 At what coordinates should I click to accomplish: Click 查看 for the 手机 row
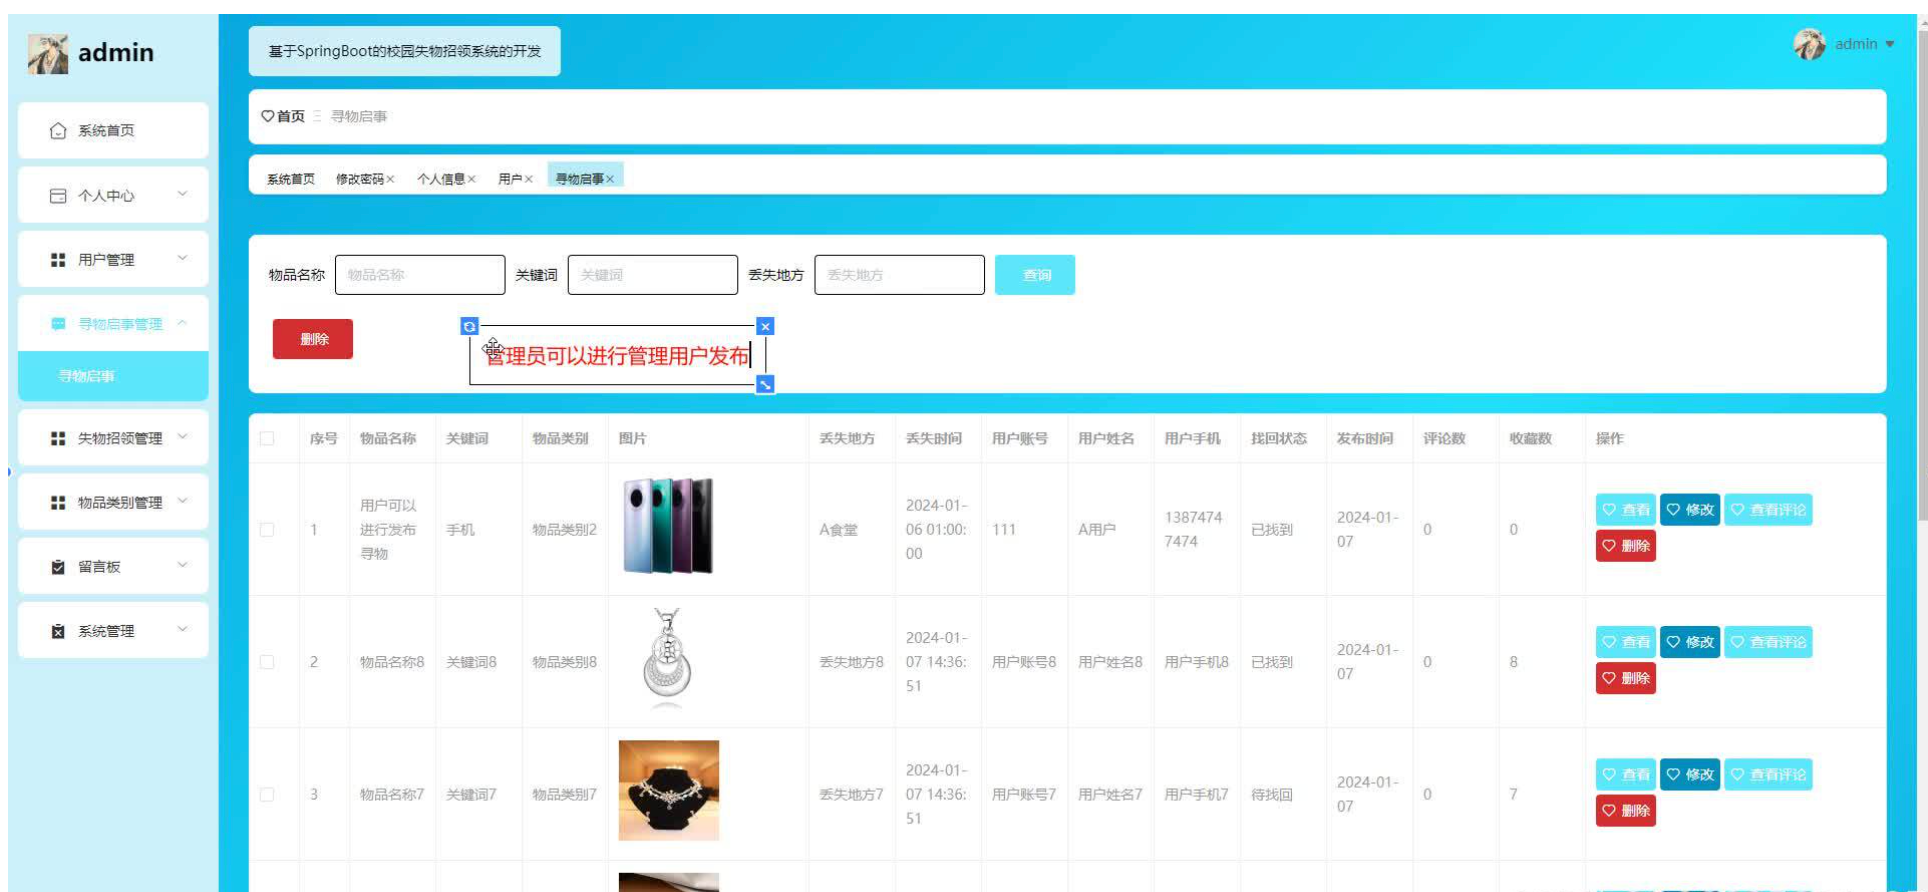coord(1626,510)
